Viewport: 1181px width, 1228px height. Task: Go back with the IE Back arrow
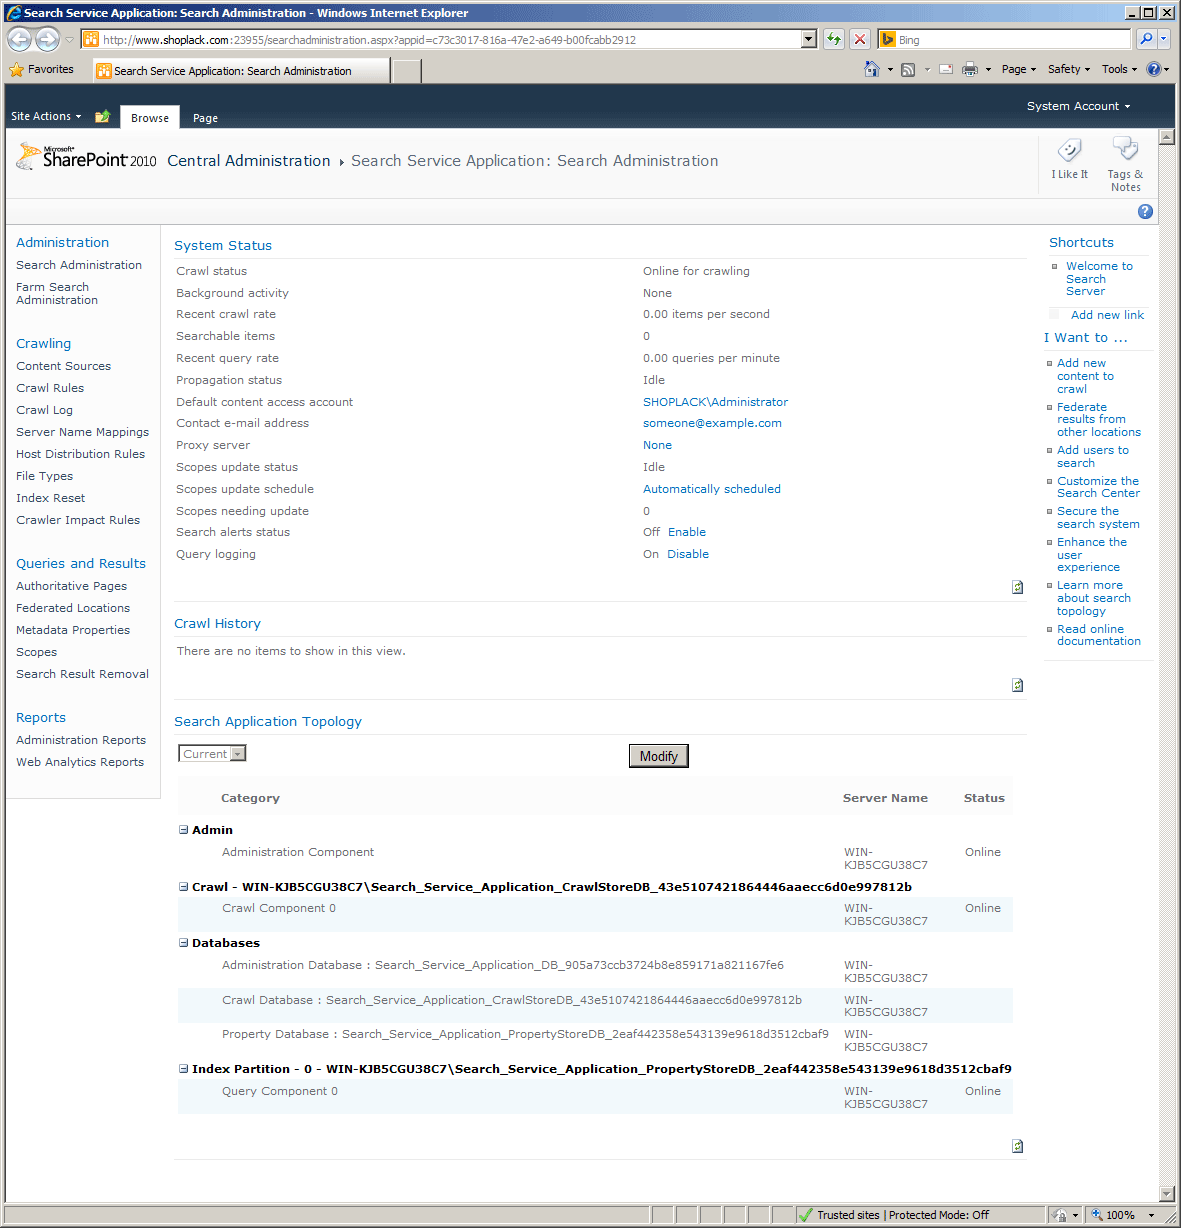tap(19, 39)
